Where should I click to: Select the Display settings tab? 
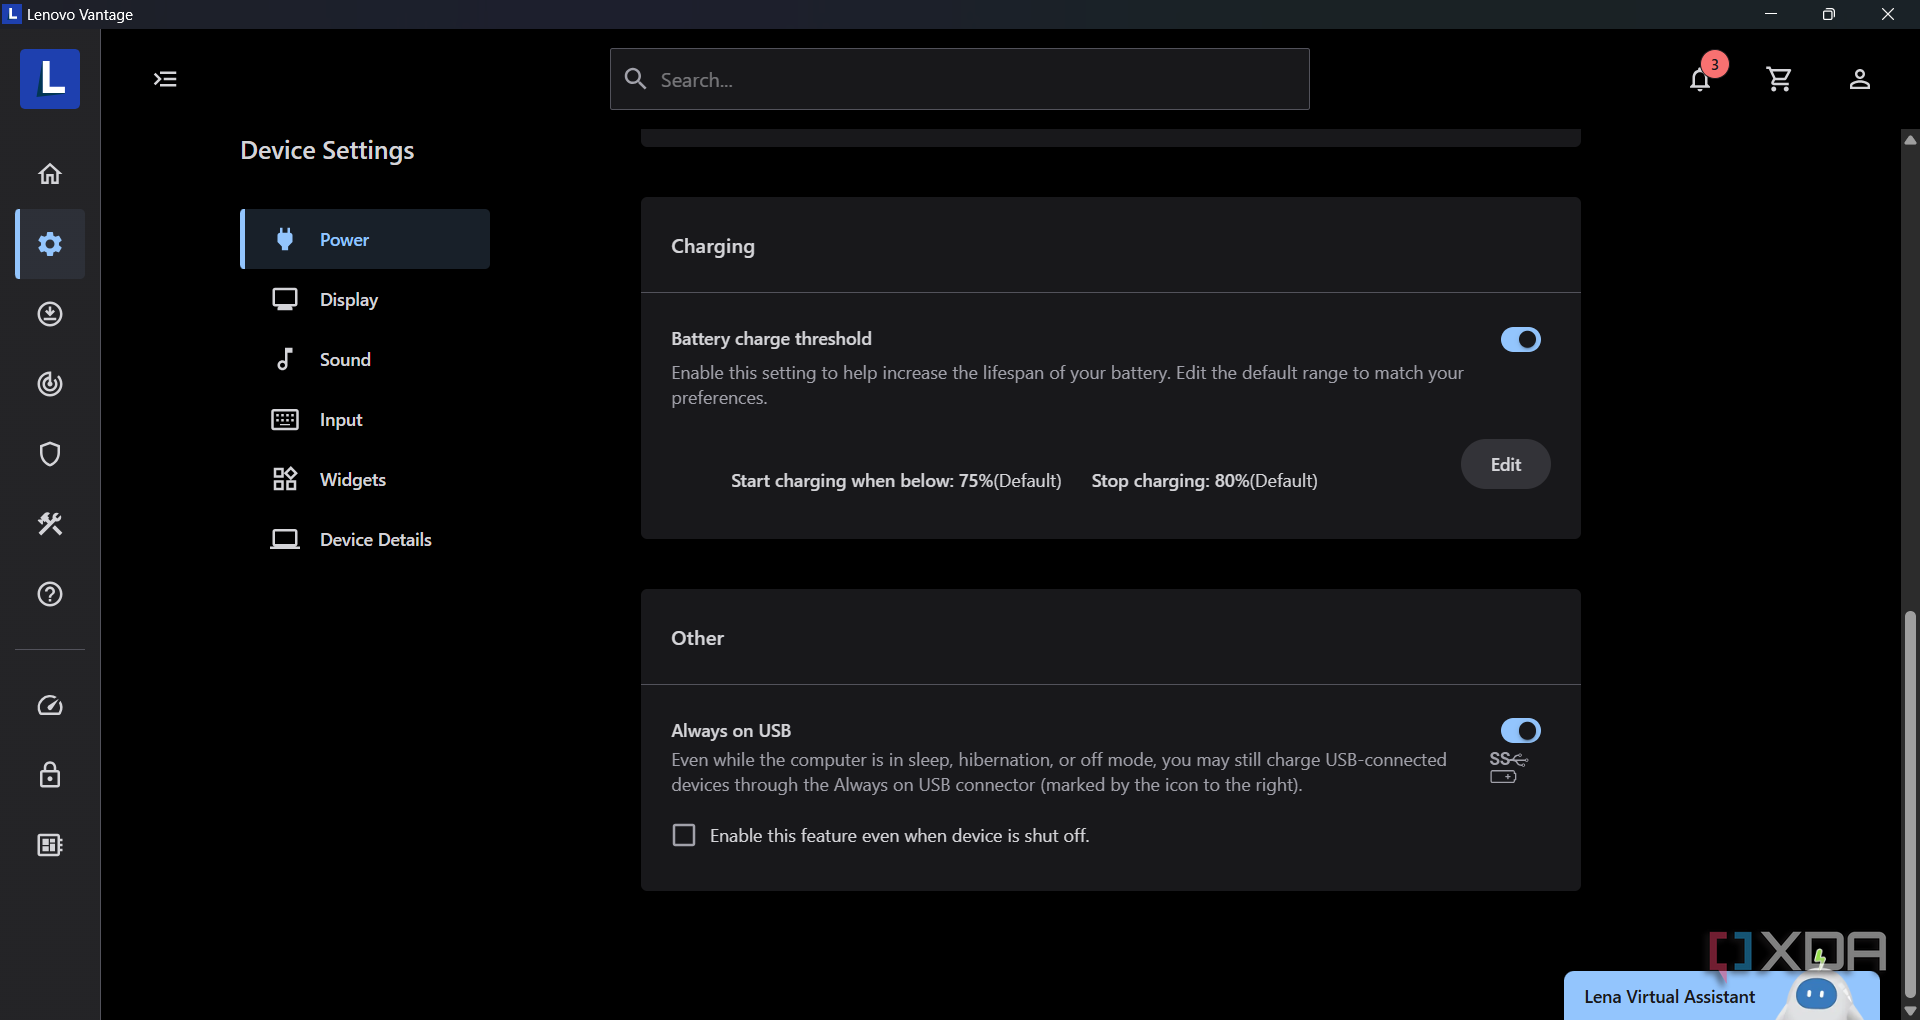click(365, 299)
